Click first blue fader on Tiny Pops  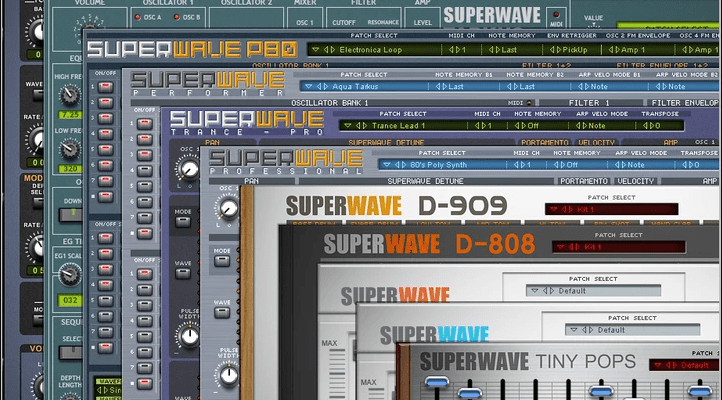click(435, 385)
